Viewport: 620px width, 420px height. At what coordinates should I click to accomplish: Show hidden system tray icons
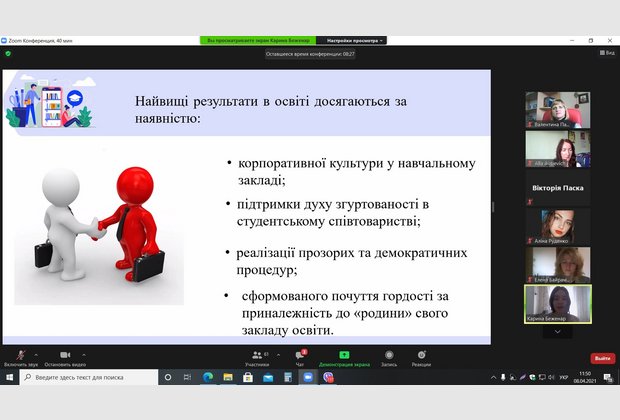click(493, 378)
